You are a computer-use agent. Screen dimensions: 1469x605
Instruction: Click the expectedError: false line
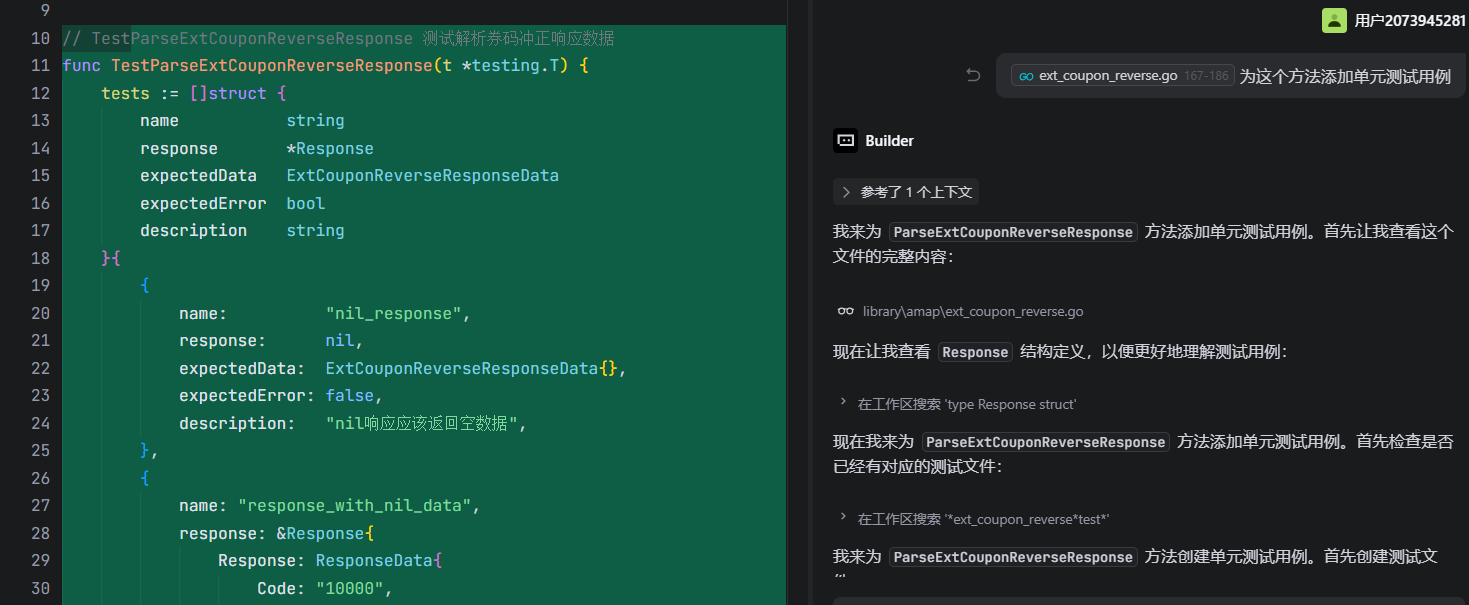coord(280,396)
